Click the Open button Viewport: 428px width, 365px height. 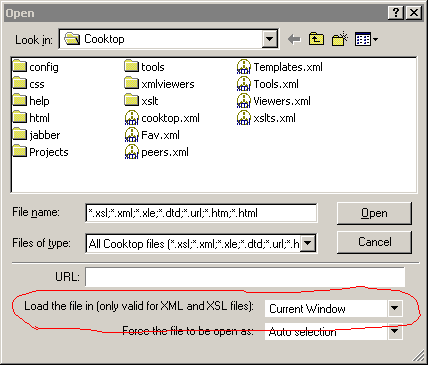(374, 213)
